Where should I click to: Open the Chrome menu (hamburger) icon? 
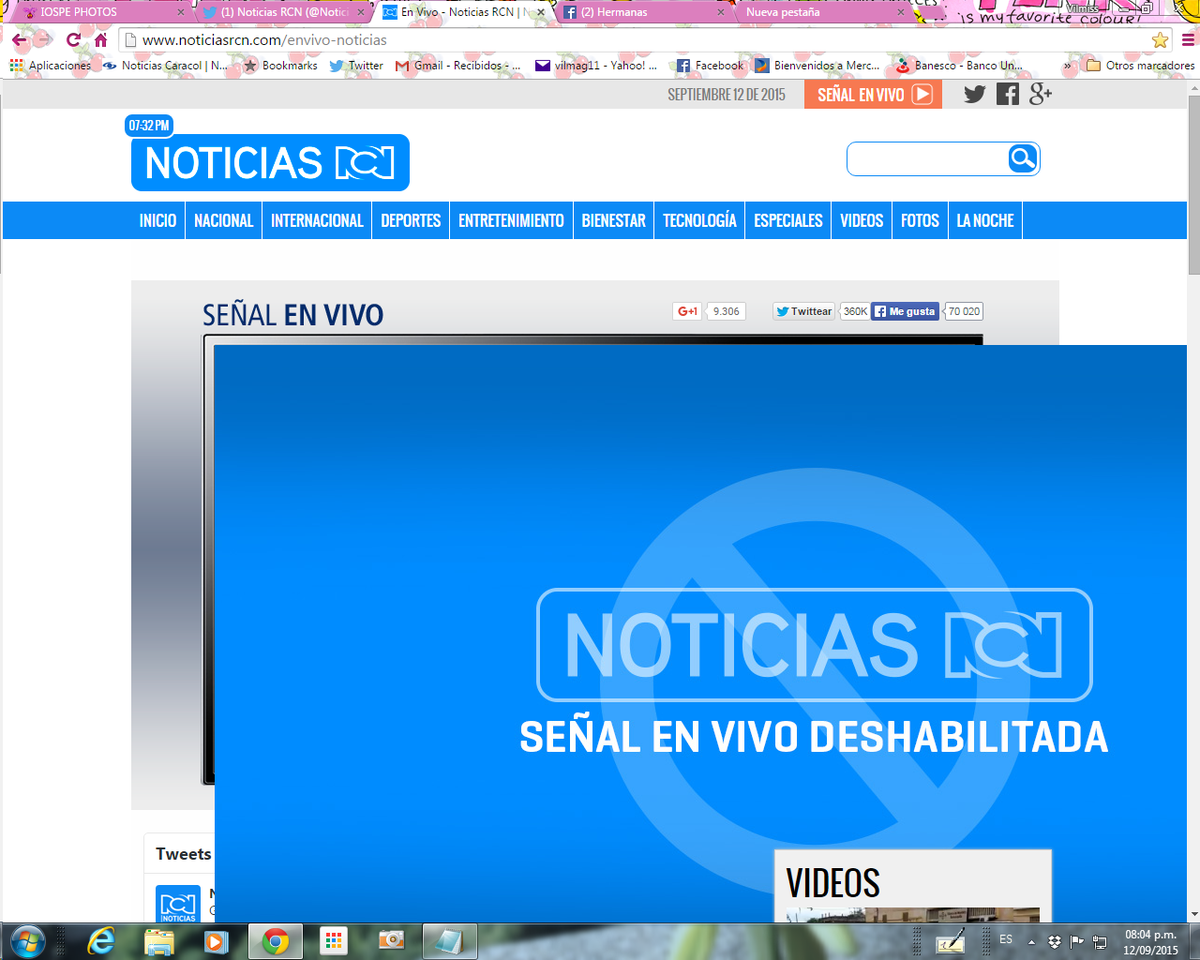1187,40
